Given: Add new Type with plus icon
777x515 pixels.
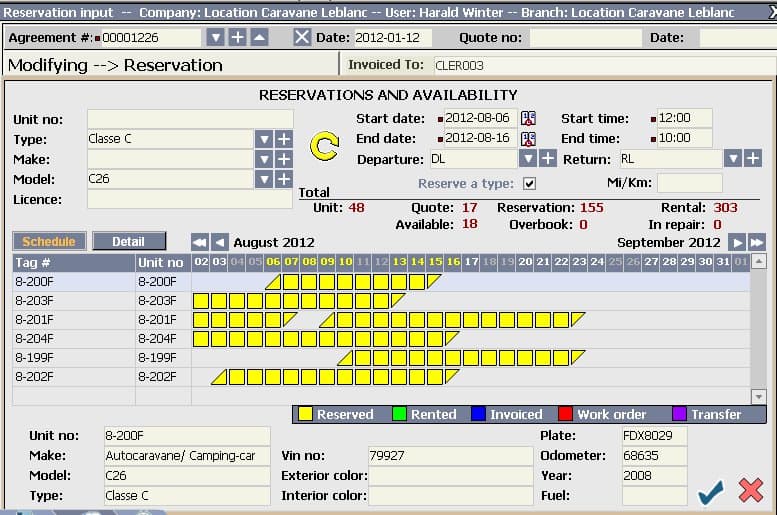Looking at the screenshot, I should tap(284, 139).
